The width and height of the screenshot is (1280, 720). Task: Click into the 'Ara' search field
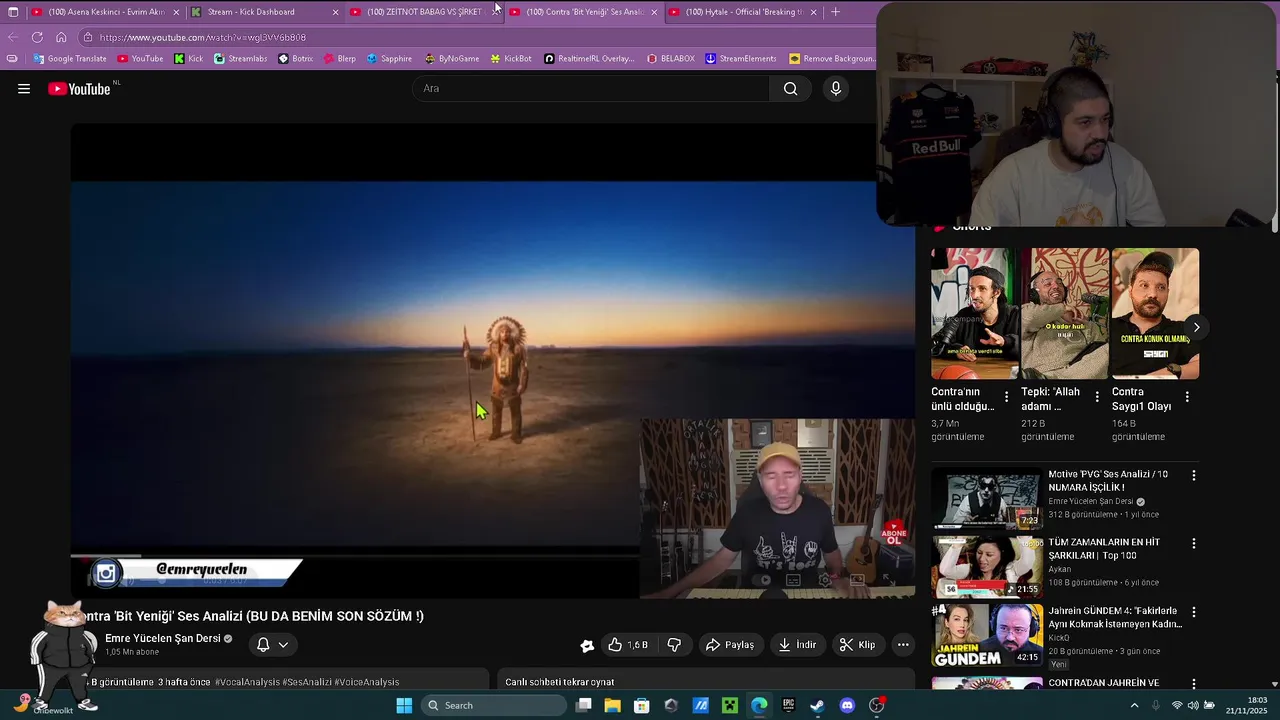[591, 89]
